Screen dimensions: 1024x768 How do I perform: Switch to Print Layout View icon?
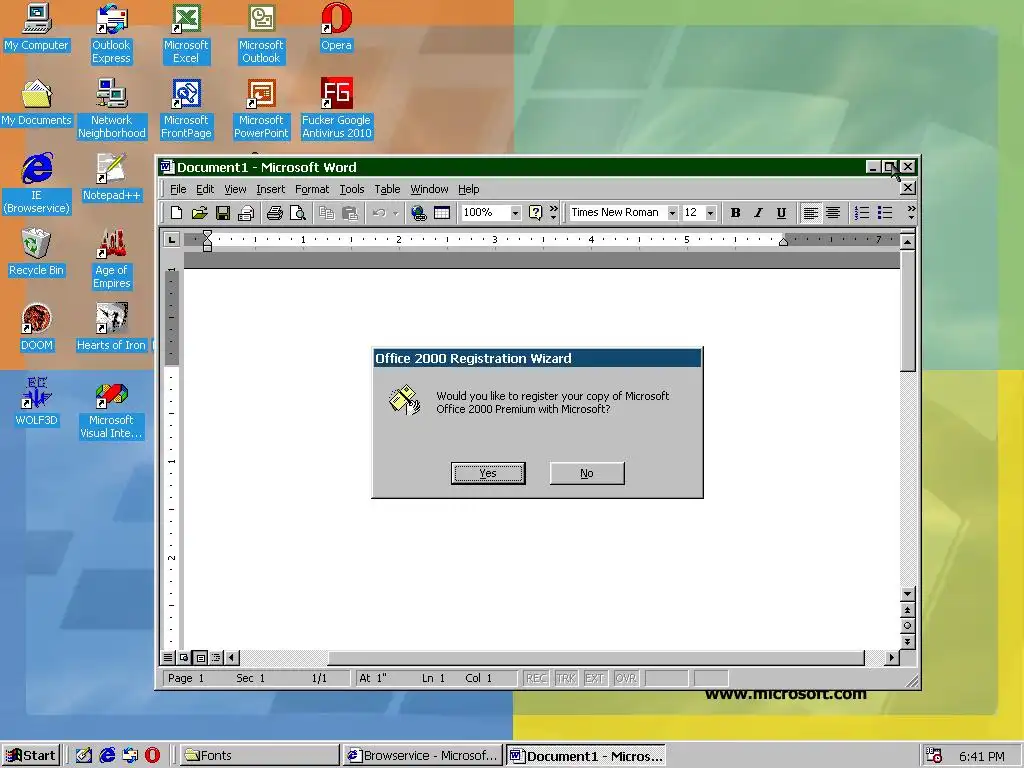click(x=200, y=658)
